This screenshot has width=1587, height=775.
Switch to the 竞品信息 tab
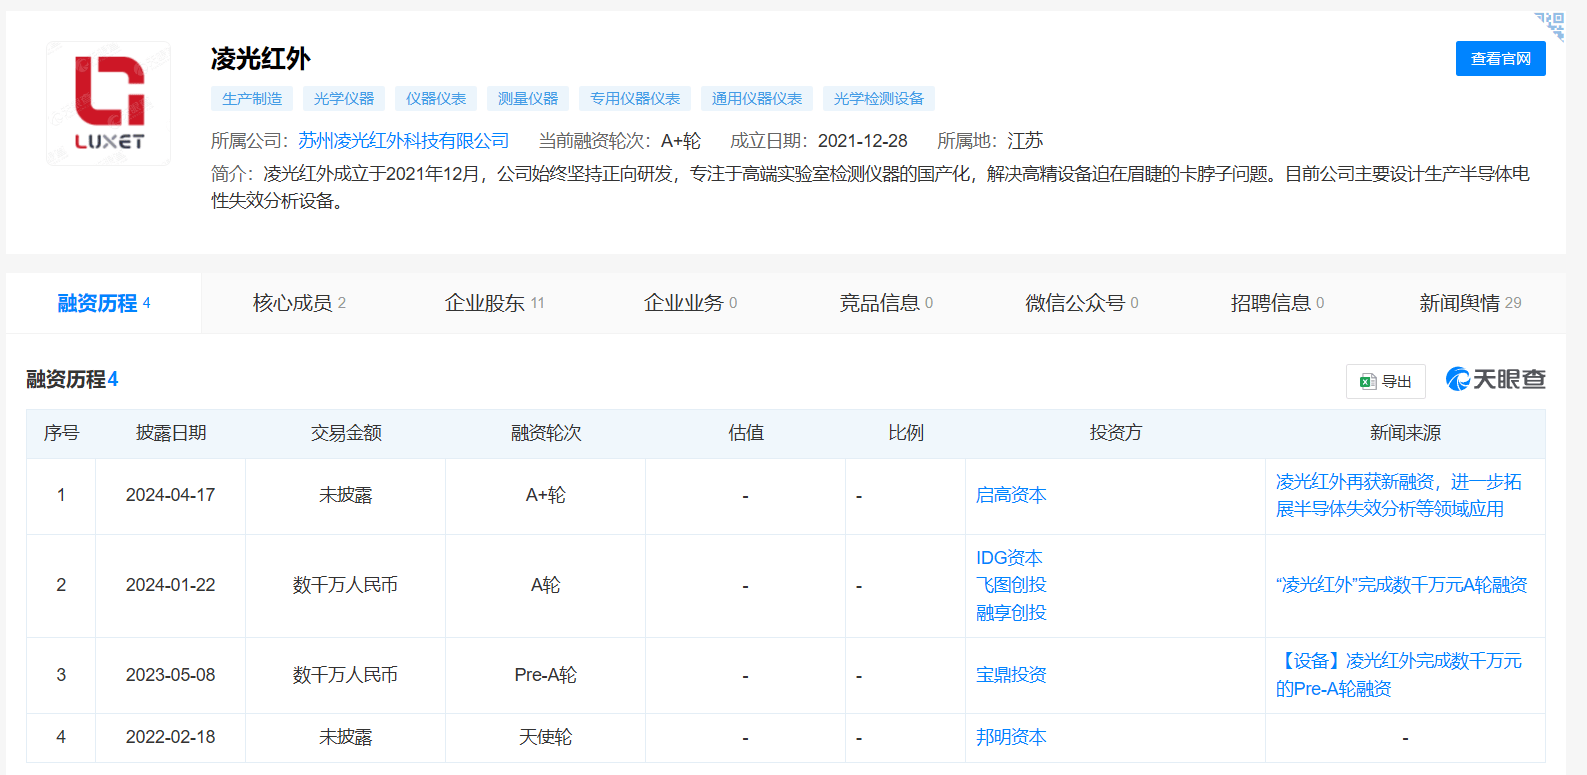coord(886,303)
